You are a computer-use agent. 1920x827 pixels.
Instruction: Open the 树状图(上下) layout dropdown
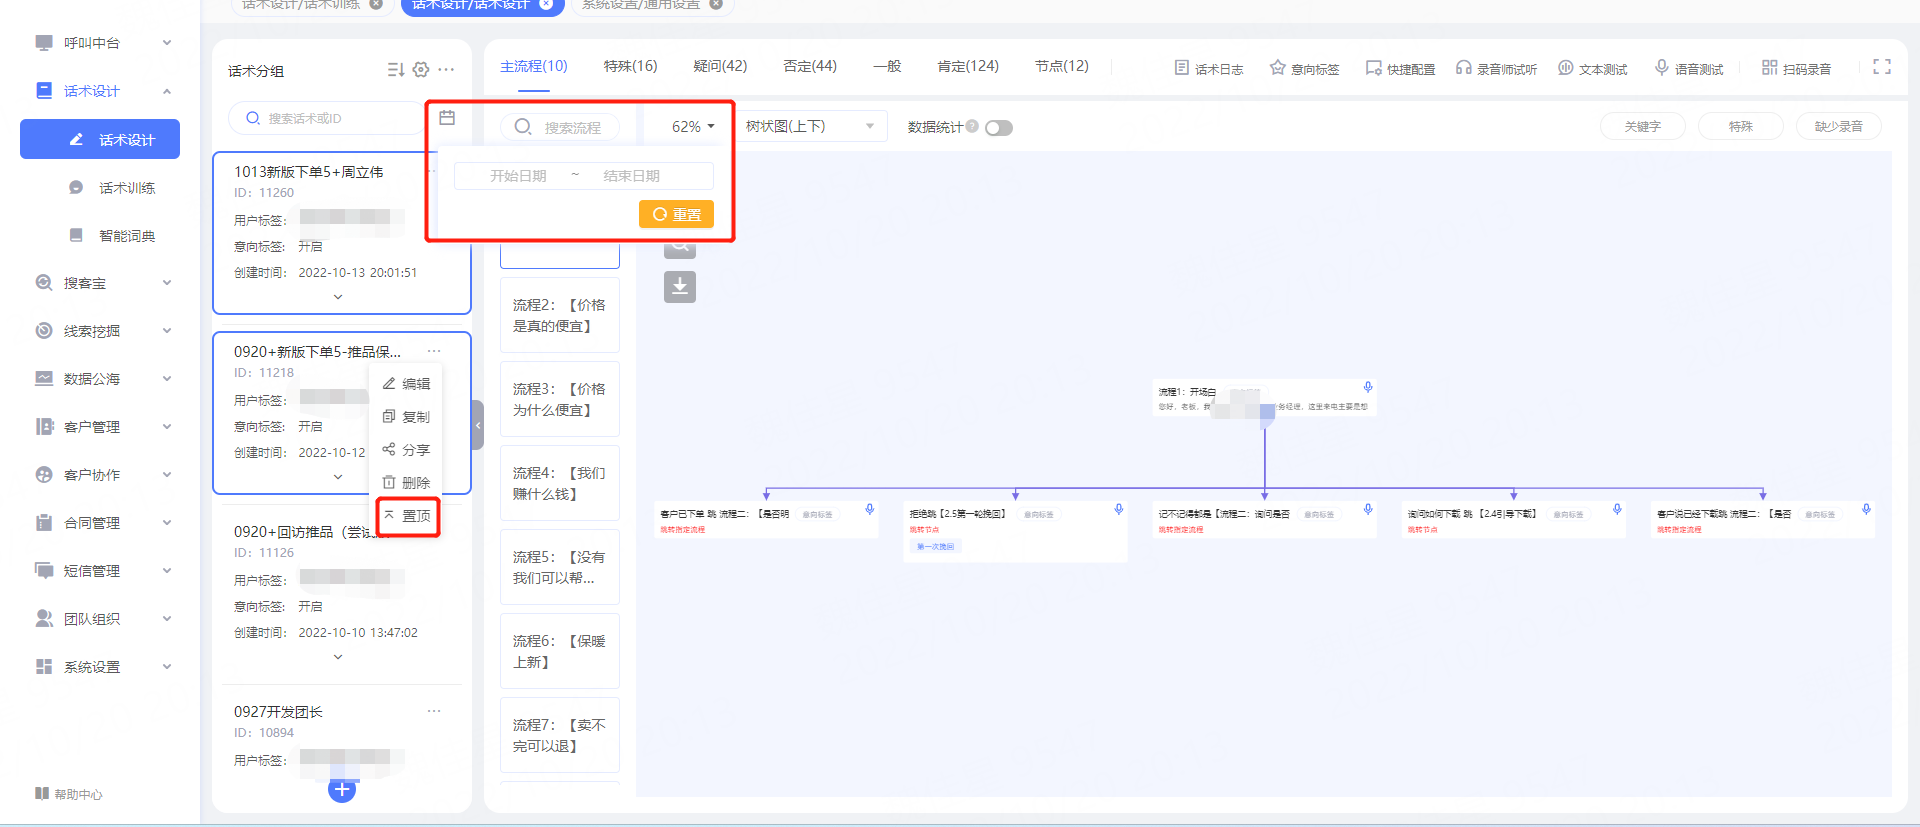[x=811, y=126]
